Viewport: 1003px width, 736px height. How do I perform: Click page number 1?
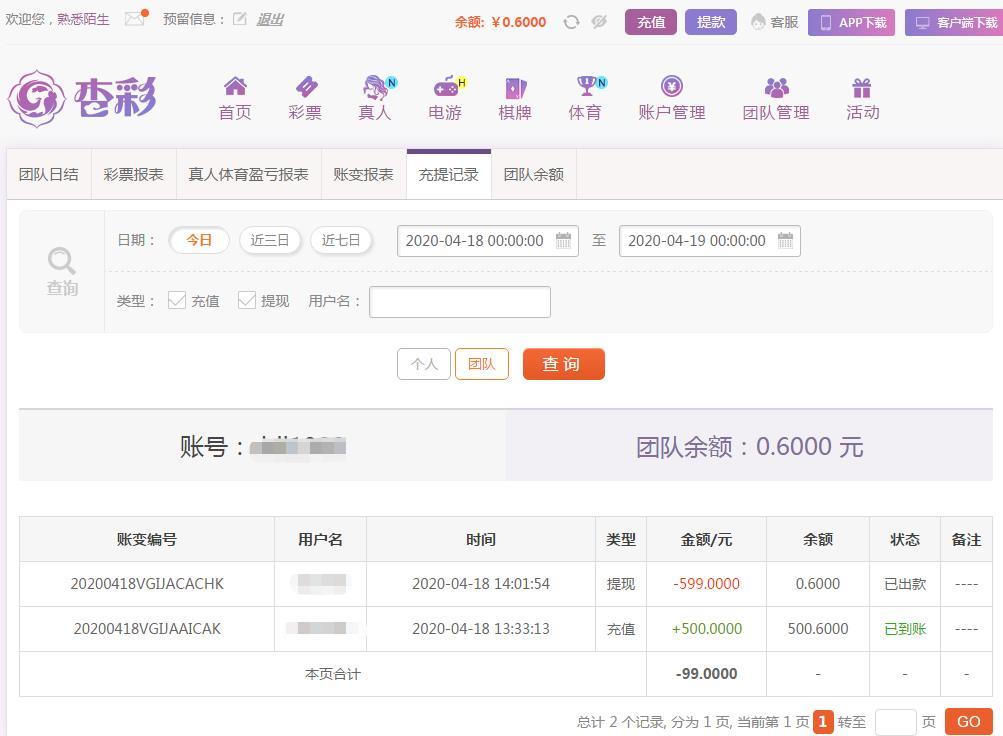pos(823,722)
